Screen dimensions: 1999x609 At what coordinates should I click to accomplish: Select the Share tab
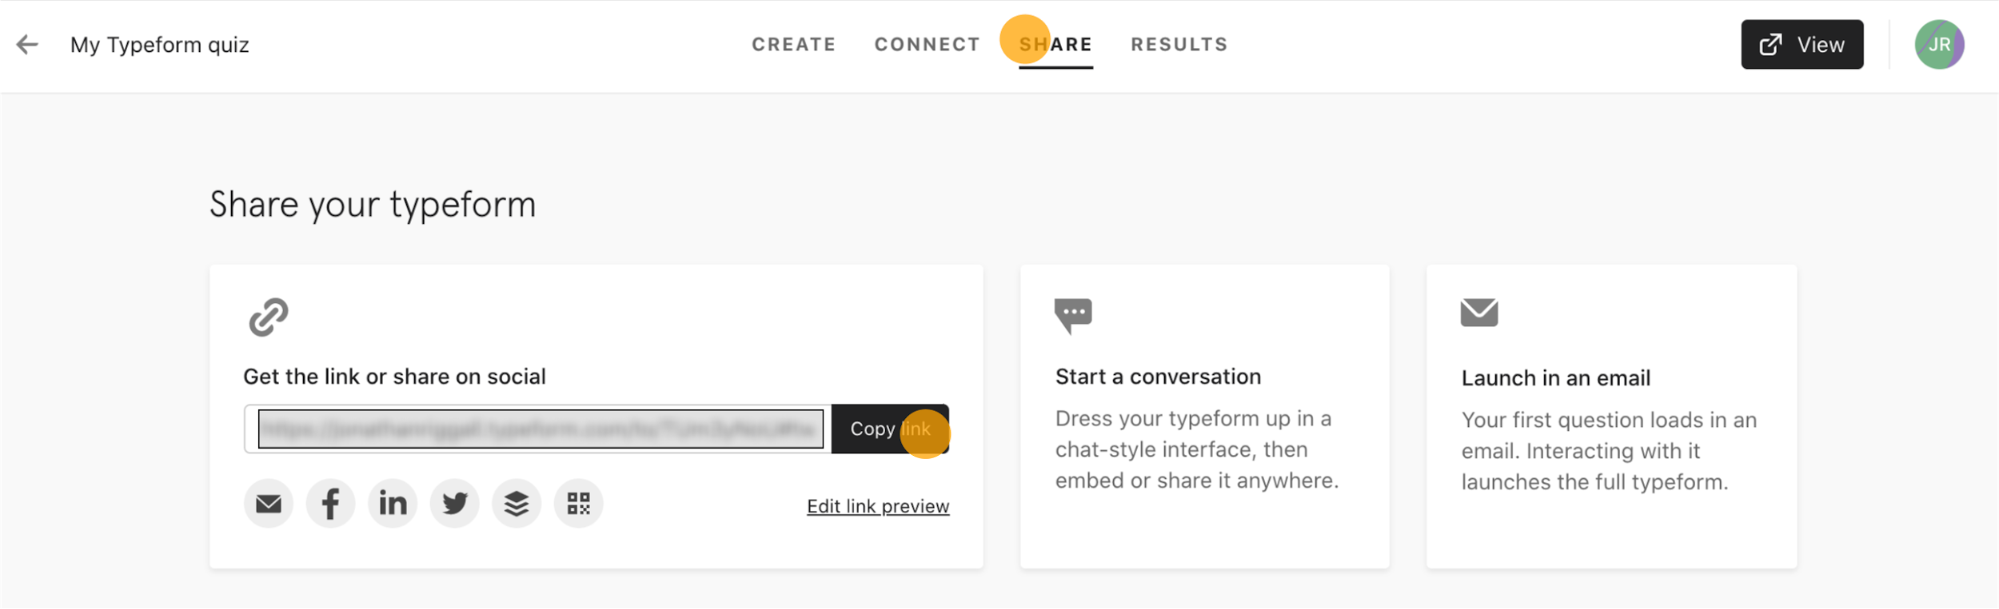(x=1056, y=44)
